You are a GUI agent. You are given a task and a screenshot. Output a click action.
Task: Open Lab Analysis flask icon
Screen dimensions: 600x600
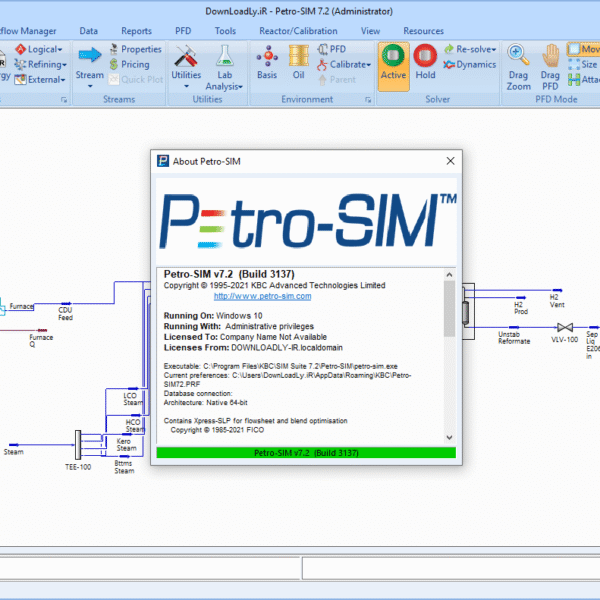click(x=225, y=56)
